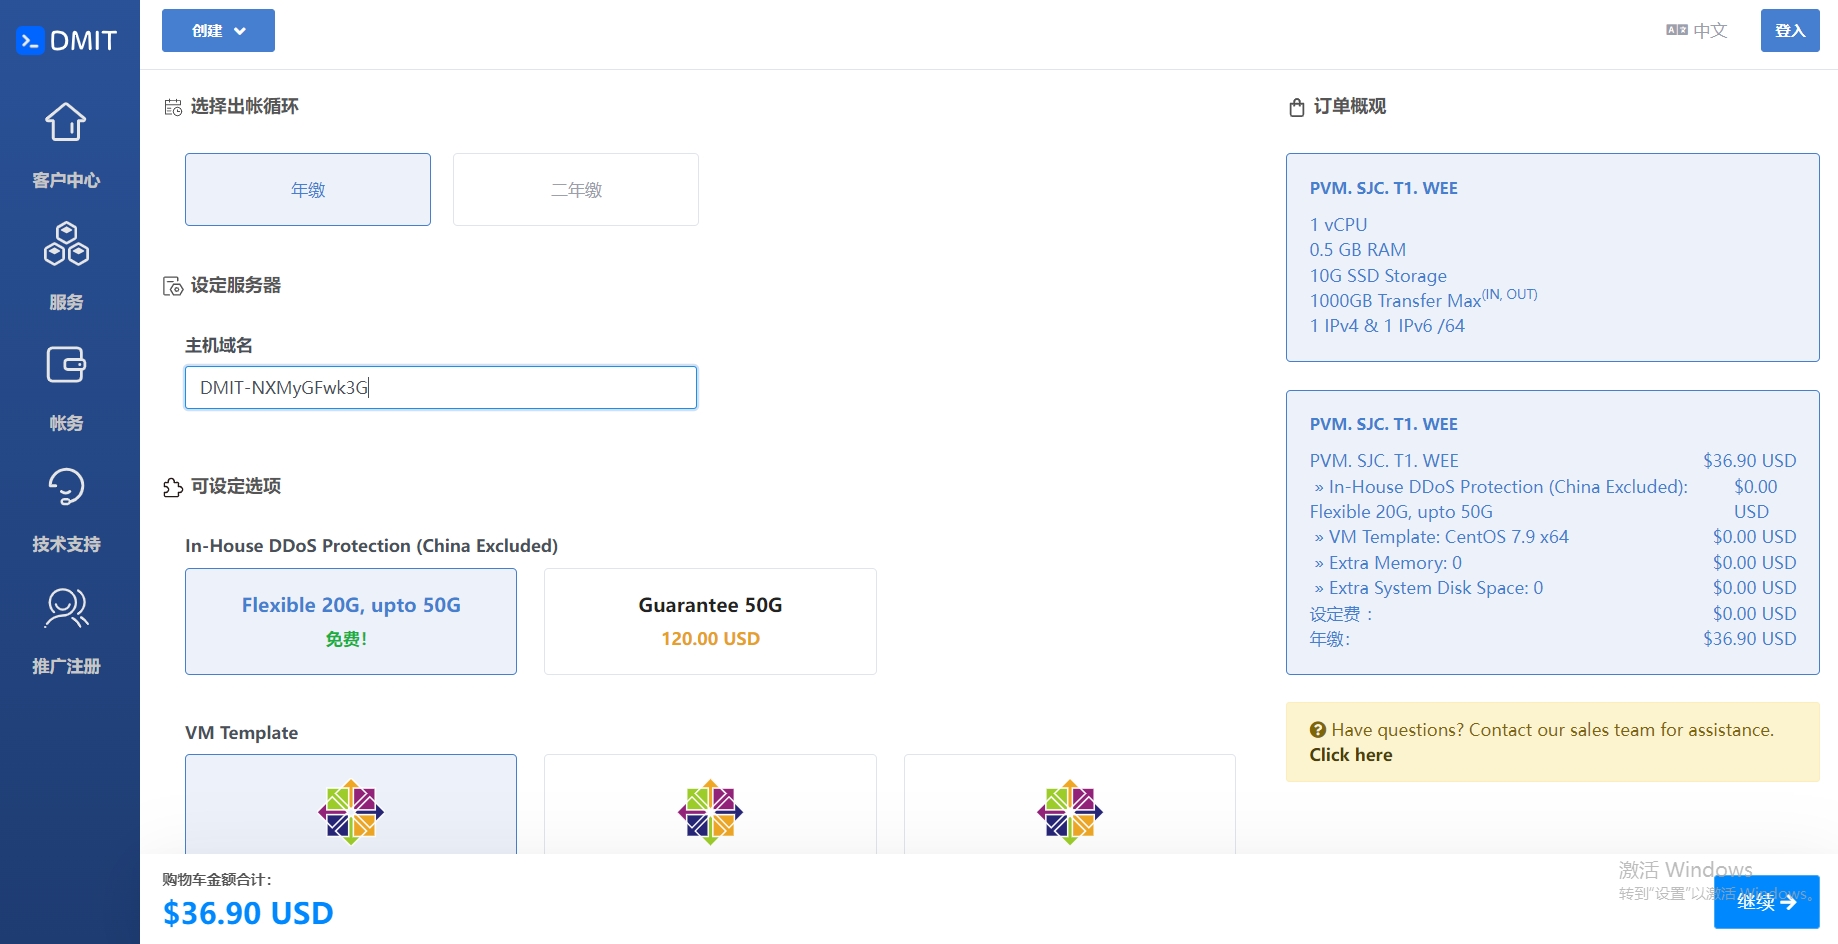This screenshot has width=1838, height=944.
Task: Go to 服务 in sidebar
Action: click(66, 302)
